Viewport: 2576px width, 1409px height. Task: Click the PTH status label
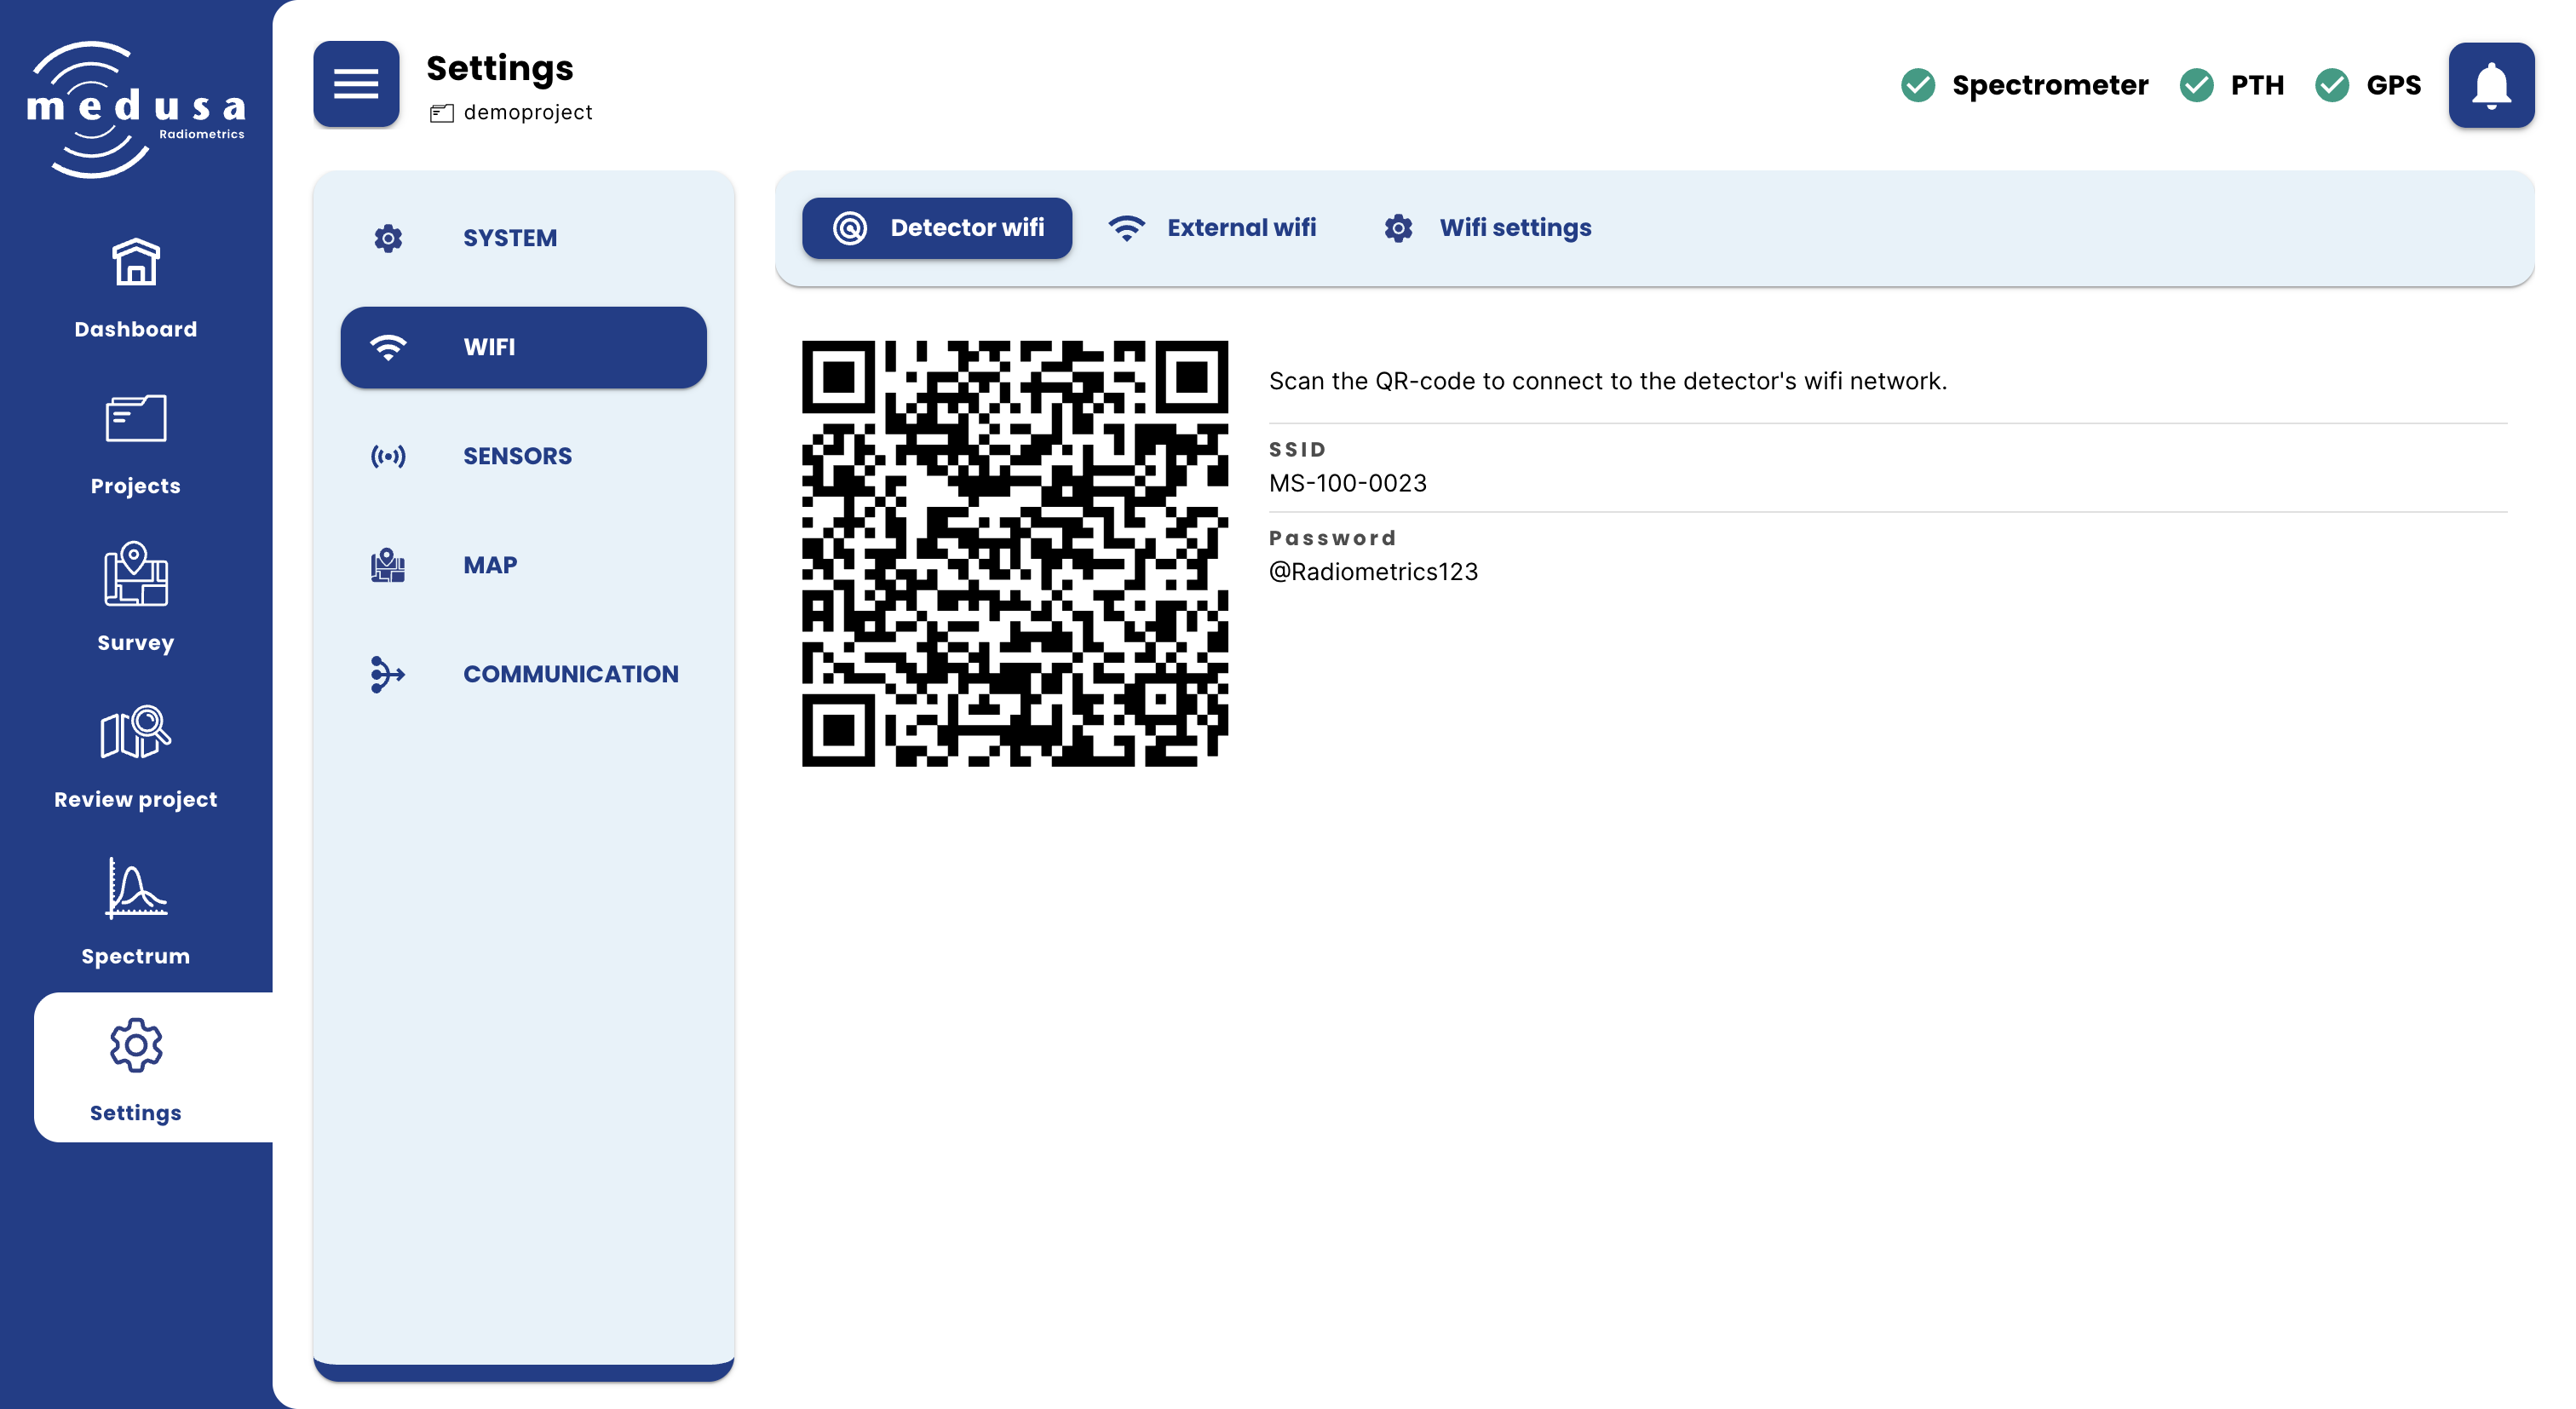[2257, 85]
